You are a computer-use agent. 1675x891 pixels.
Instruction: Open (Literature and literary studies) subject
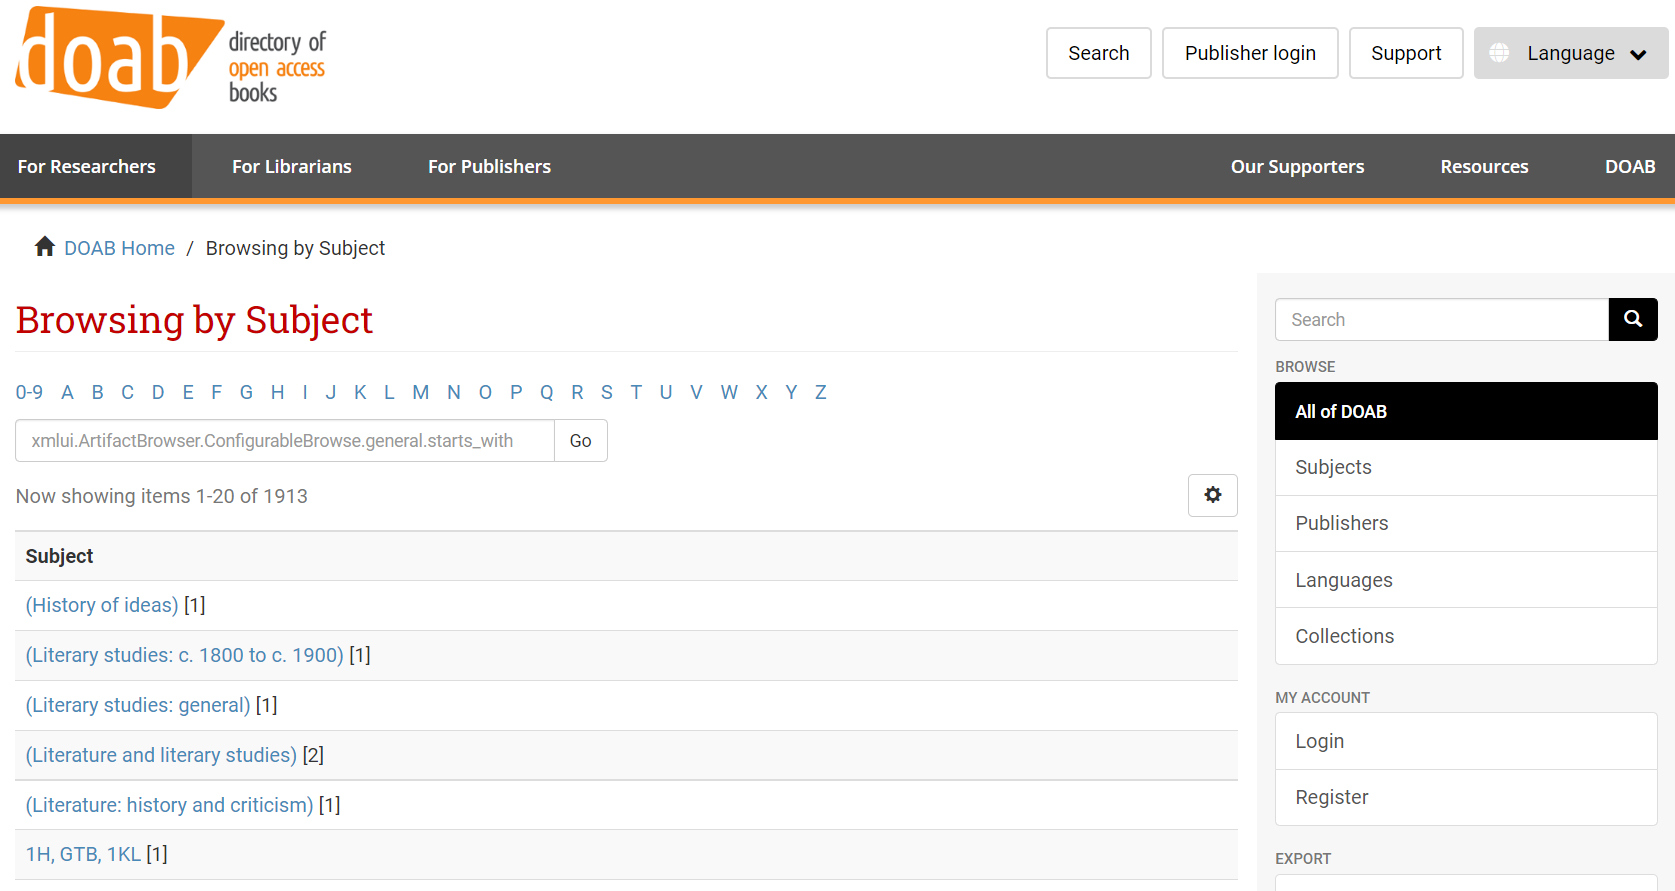tap(161, 755)
